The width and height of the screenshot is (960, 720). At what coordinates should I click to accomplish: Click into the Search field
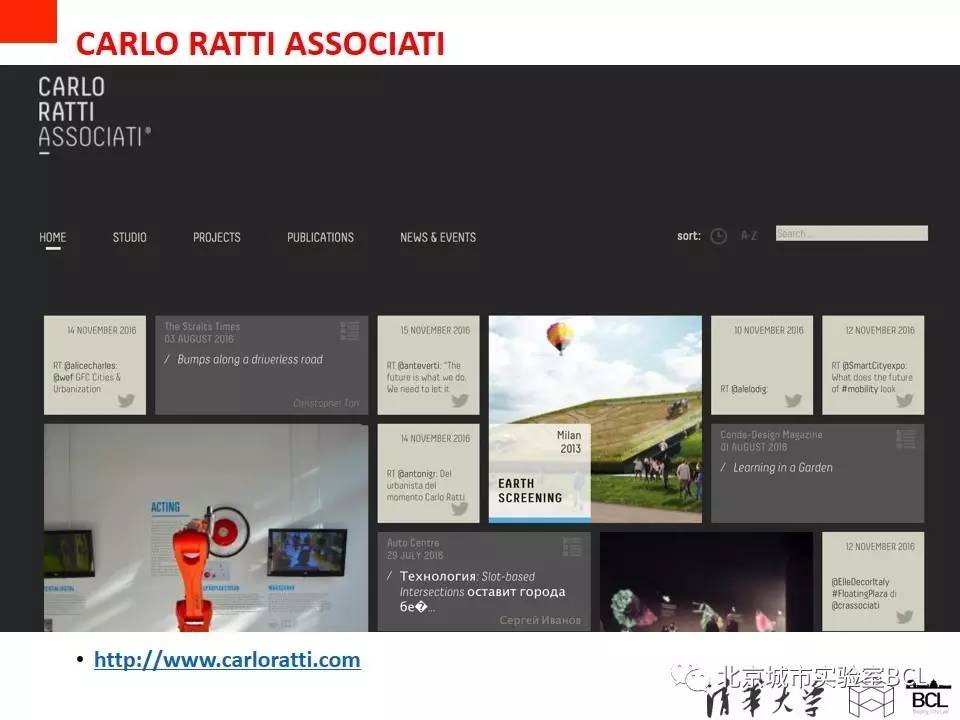[x=852, y=233]
